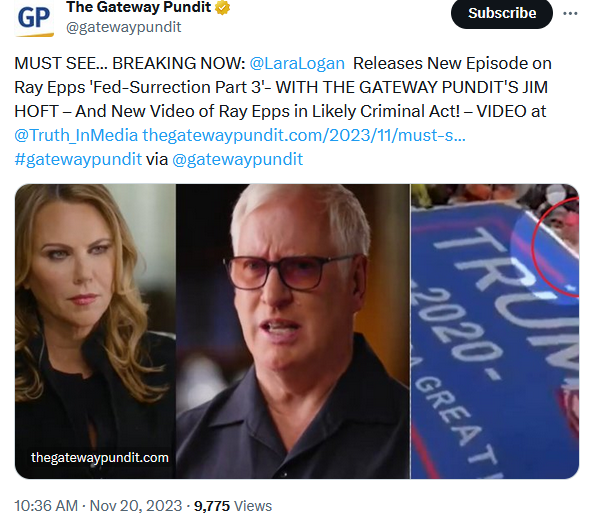The width and height of the screenshot is (594, 530).
Task: Click the red circle highlight on flag image
Action: [x=556, y=245]
